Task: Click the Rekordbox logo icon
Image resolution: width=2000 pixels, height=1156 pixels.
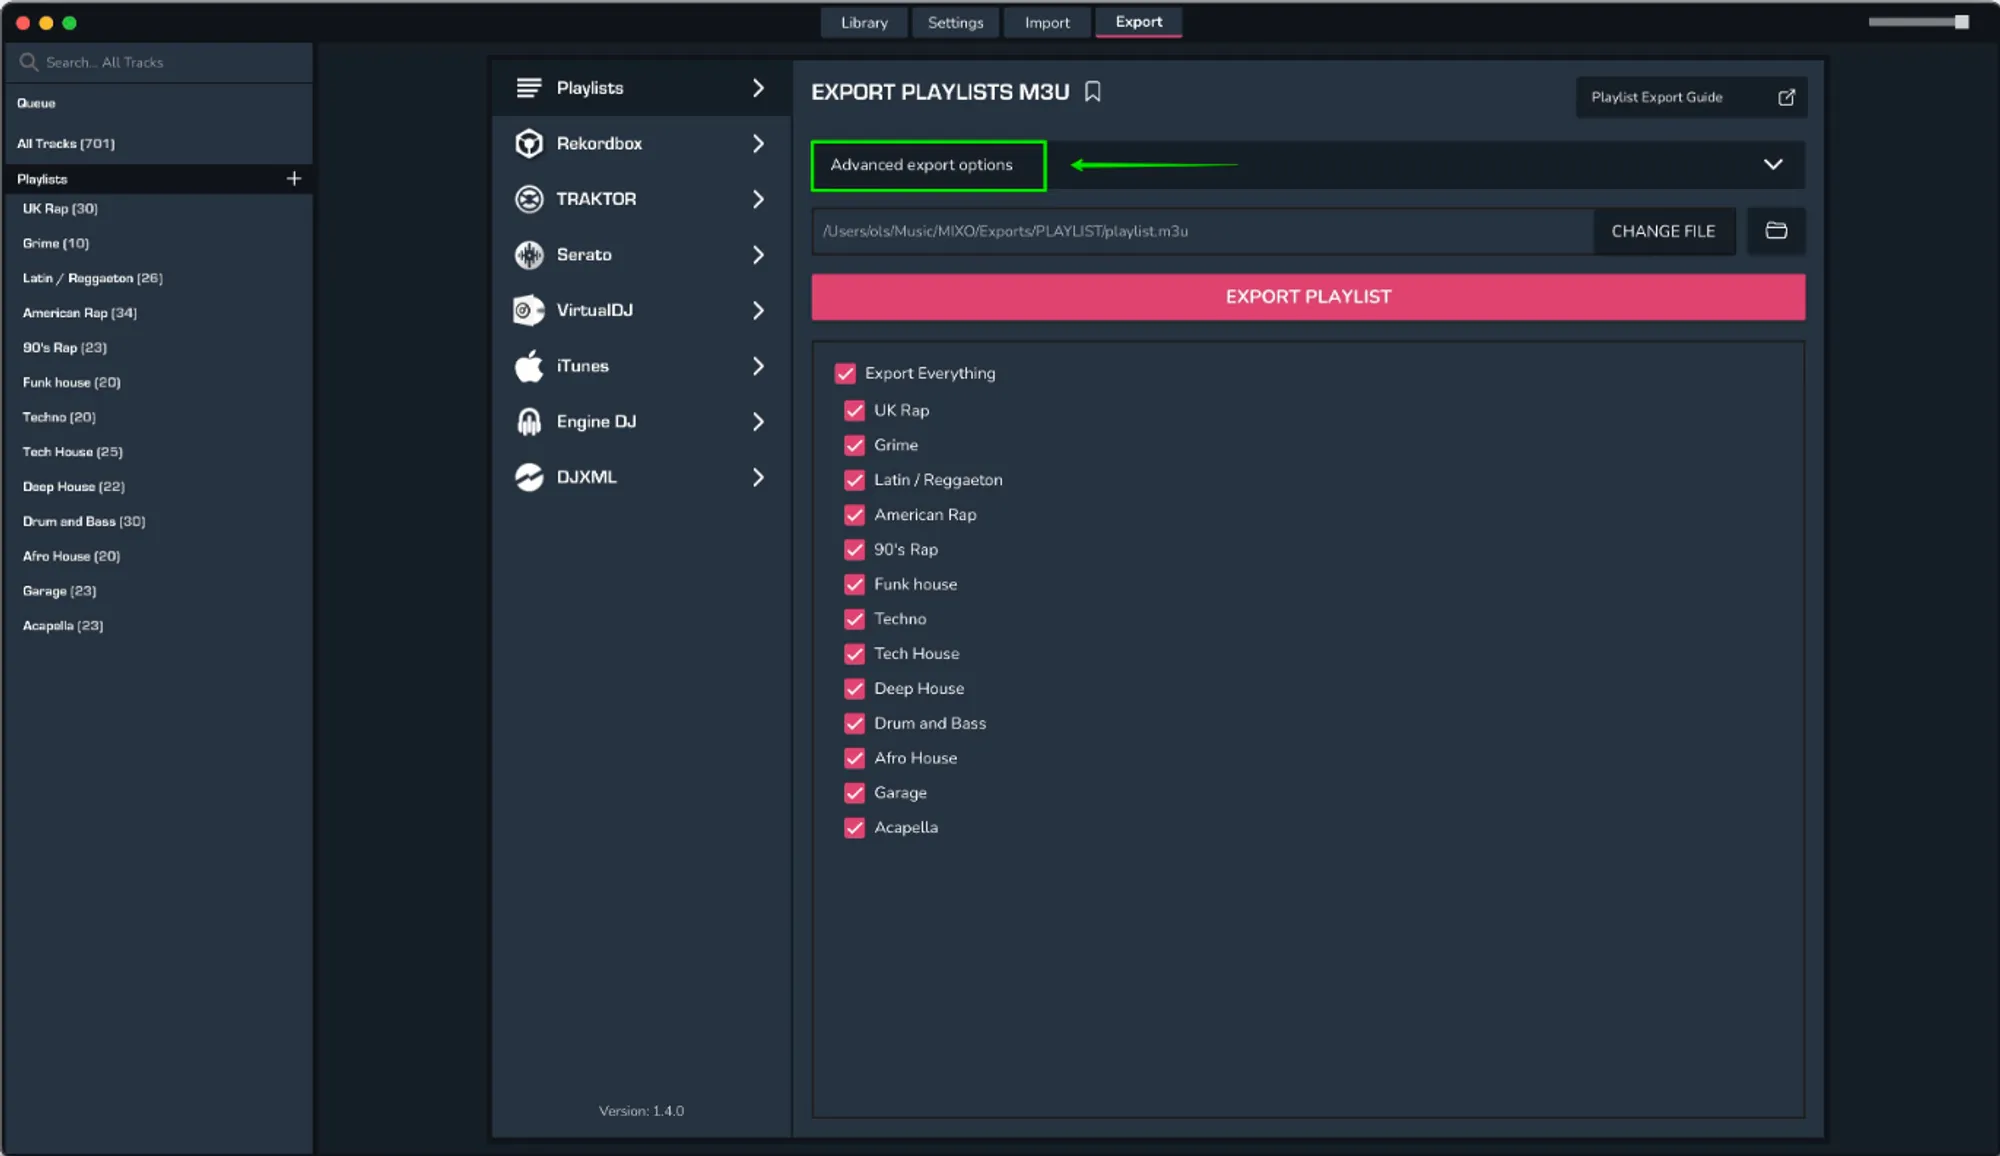Action: coord(529,144)
